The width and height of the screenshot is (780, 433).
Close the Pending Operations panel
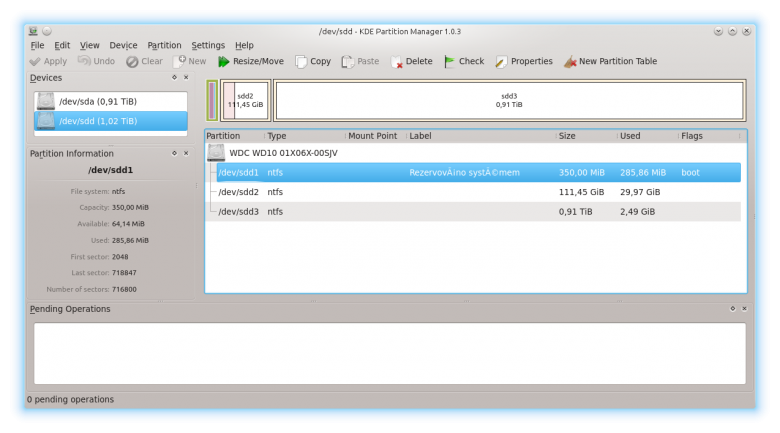click(x=744, y=309)
